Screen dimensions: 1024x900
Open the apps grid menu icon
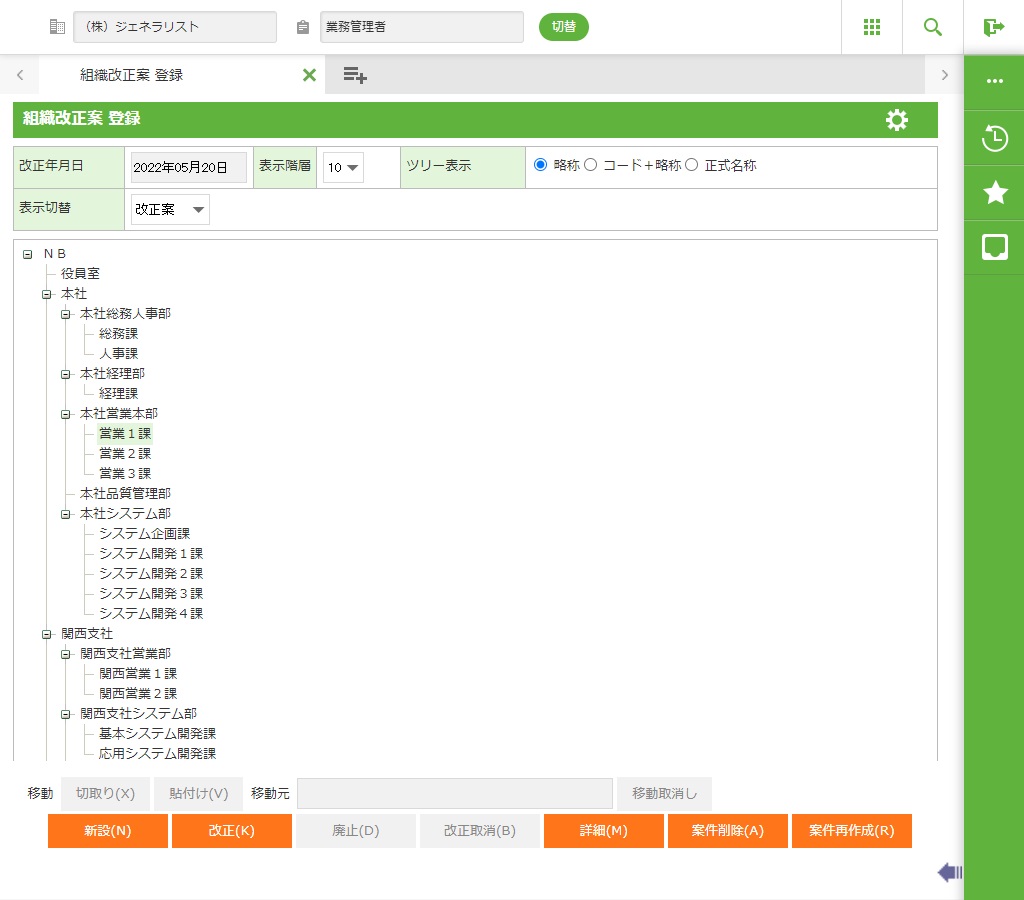click(871, 27)
